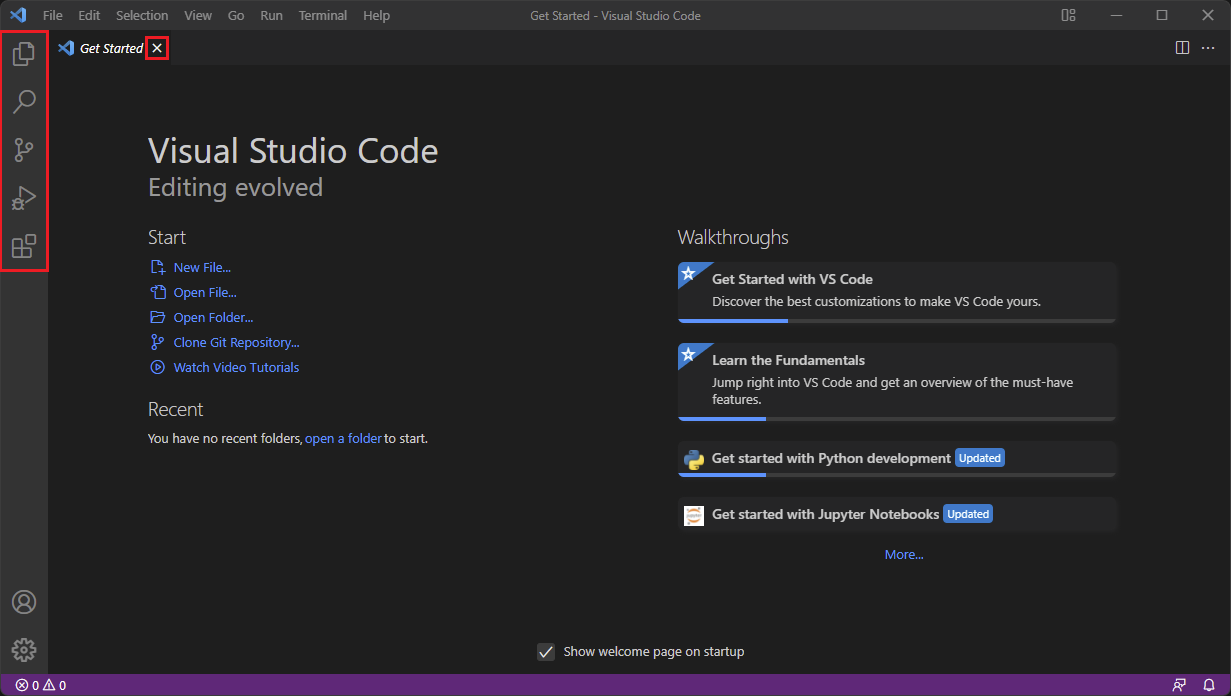Show more walkthroughs via More... link
This screenshot has width=1231, height=696.
pyautogui.click(x=904, y=555)
